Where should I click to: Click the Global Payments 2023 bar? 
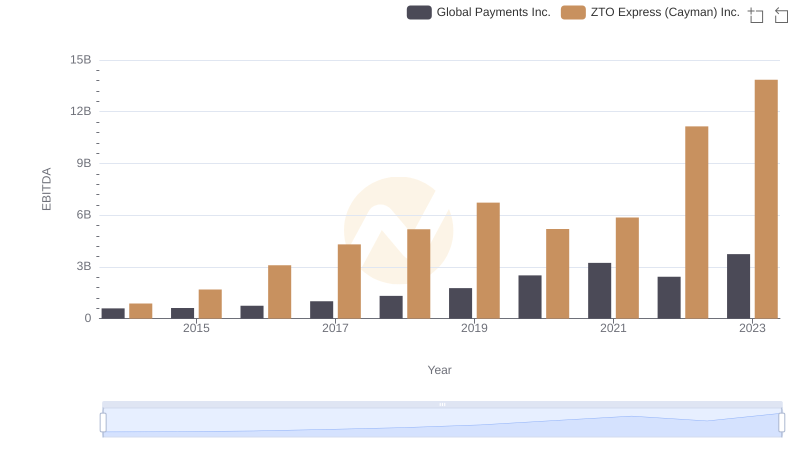738,286
